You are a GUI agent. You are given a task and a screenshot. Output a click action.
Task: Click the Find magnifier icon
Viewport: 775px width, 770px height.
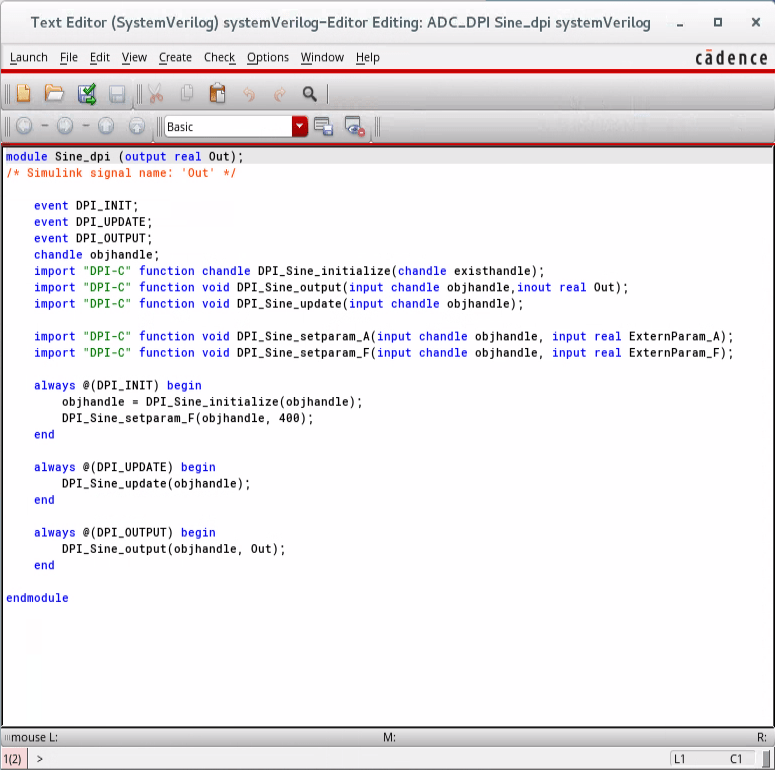[310, 94]
